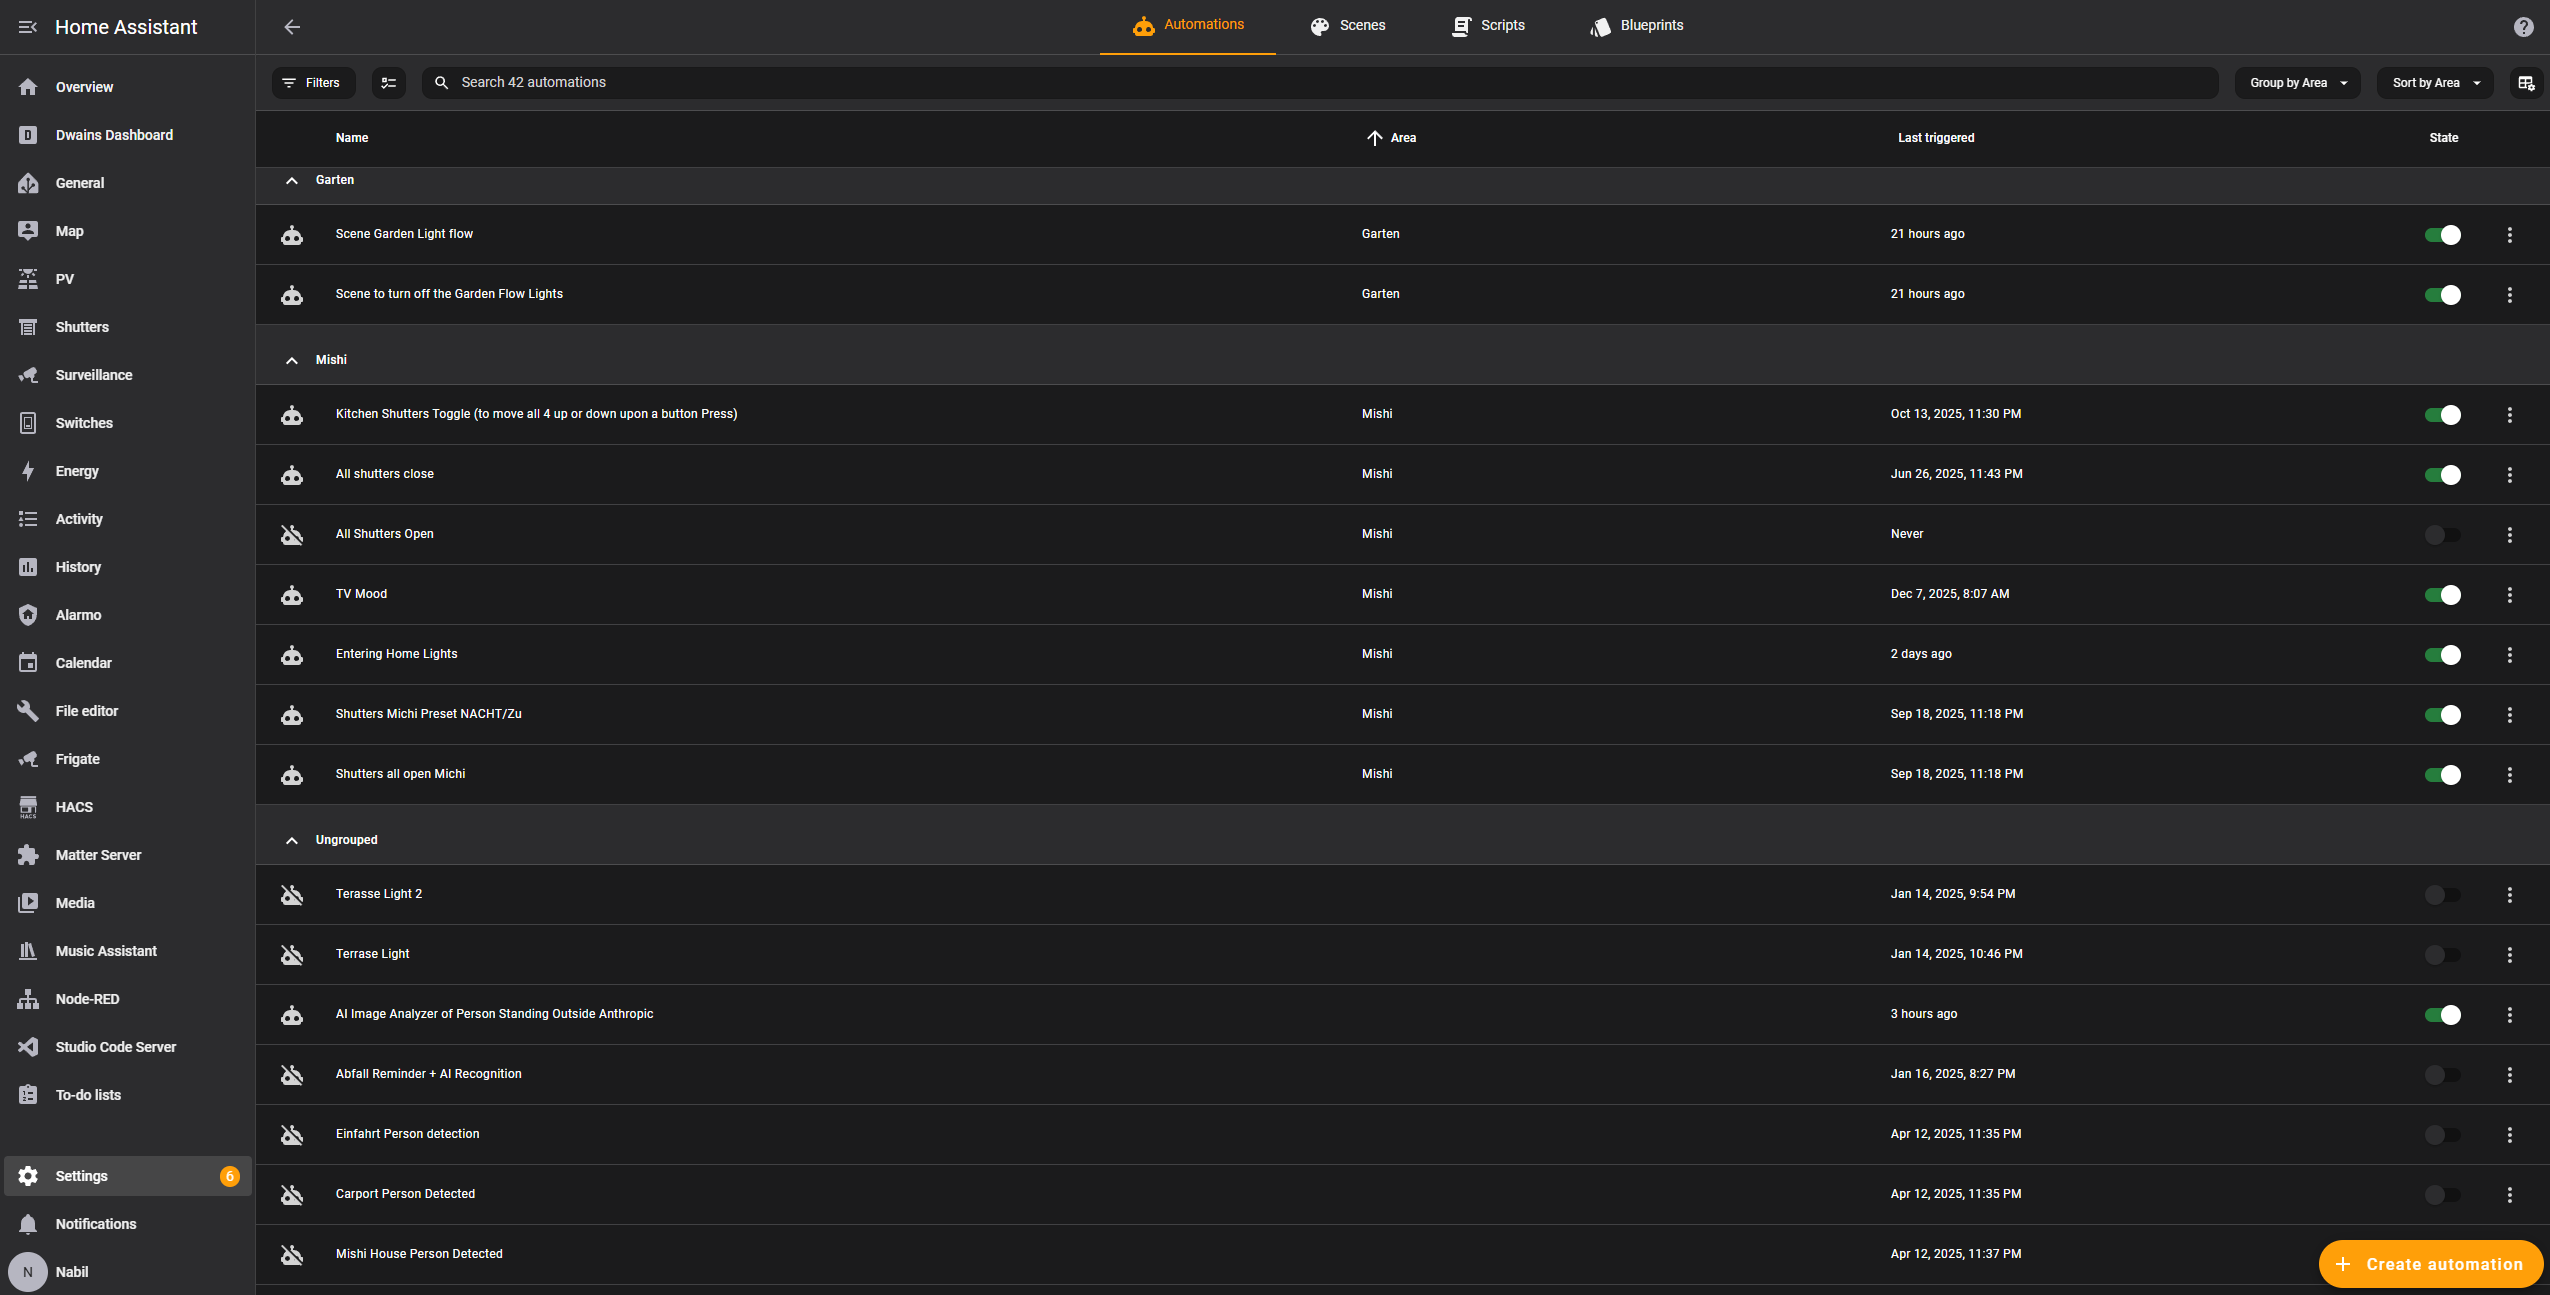Open the Sort by Area dropdown
2550x1295 pixels.
pos(2433,83)
